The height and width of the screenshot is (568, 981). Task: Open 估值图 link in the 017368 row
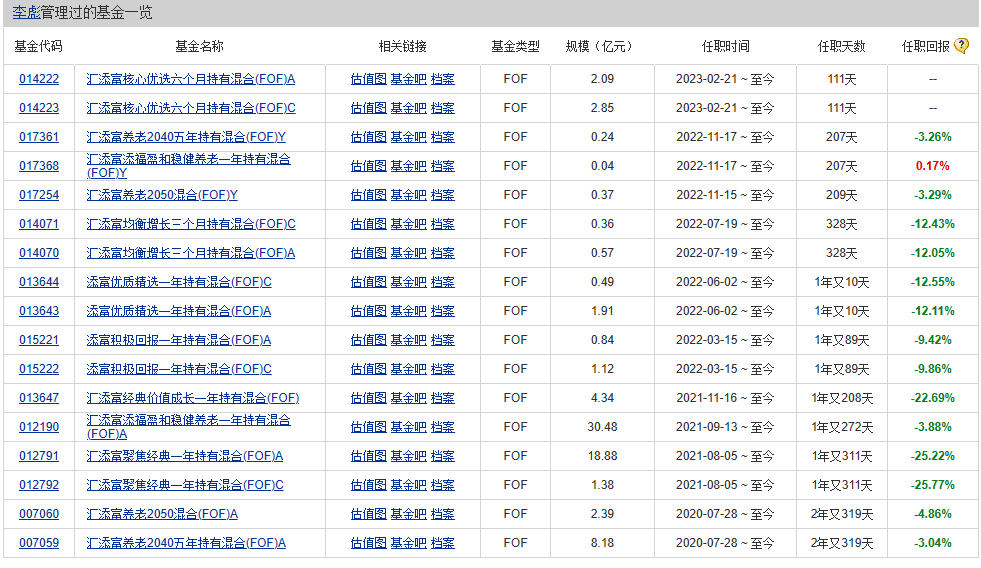(369, 166)
